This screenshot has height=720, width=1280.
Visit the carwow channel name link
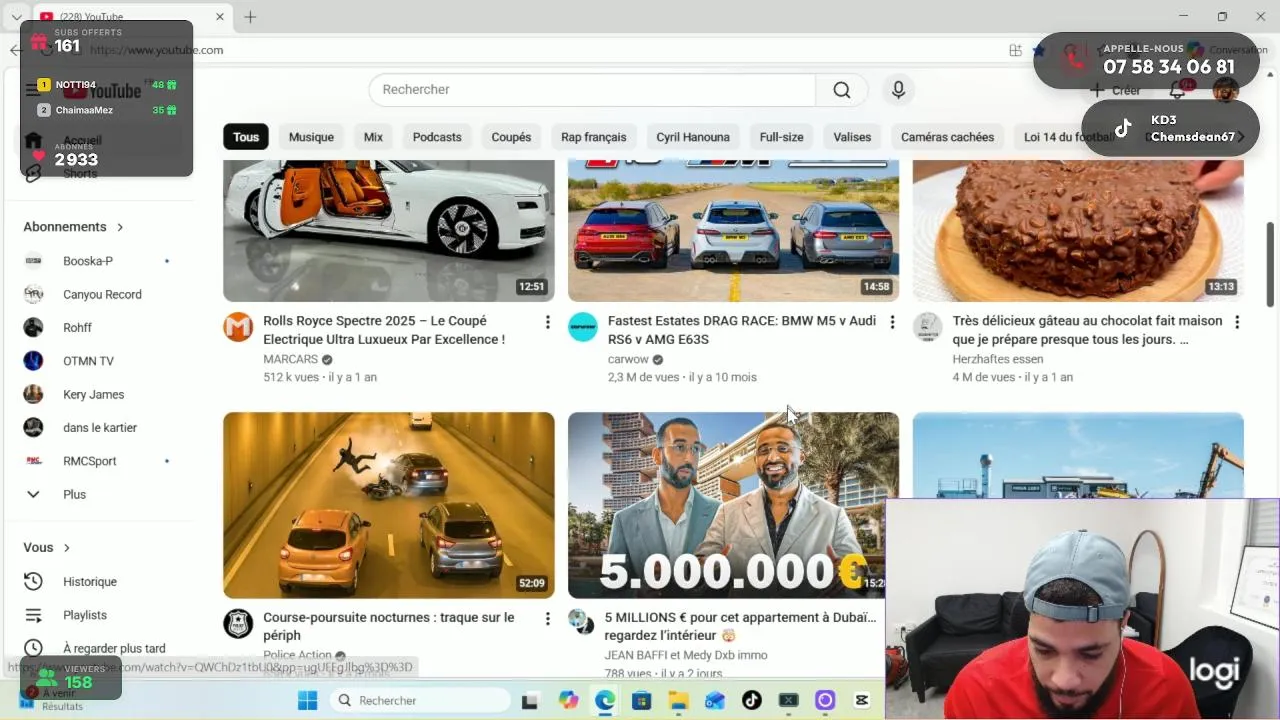click(628, 359)
